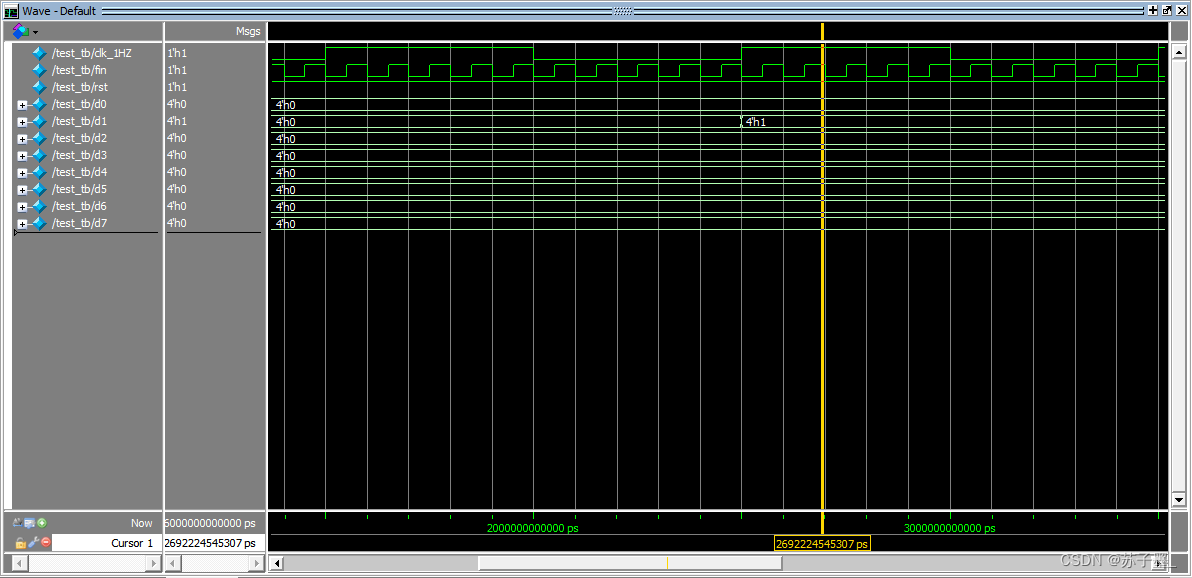Click the Cursor 1 name field
This screenshot has width=1192, height=578.
tap(106, 543)
